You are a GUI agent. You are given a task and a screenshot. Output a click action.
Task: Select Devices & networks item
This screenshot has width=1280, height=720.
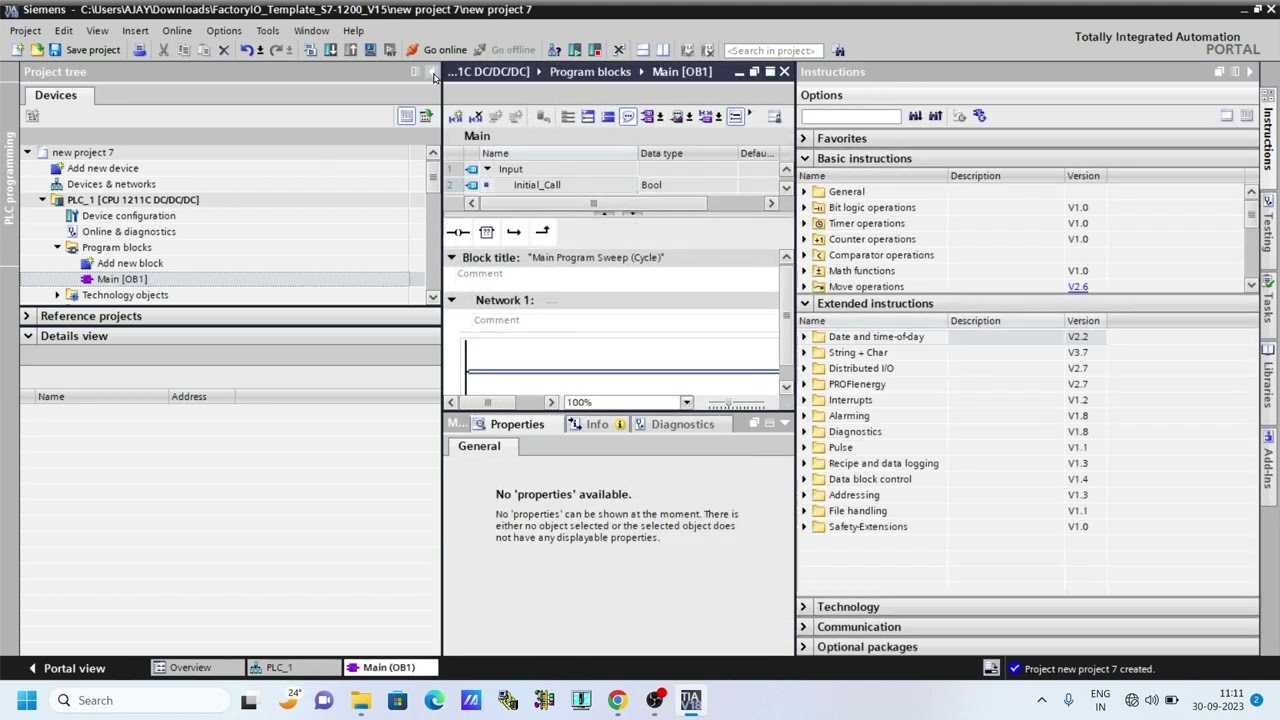(x=111, y=185)
